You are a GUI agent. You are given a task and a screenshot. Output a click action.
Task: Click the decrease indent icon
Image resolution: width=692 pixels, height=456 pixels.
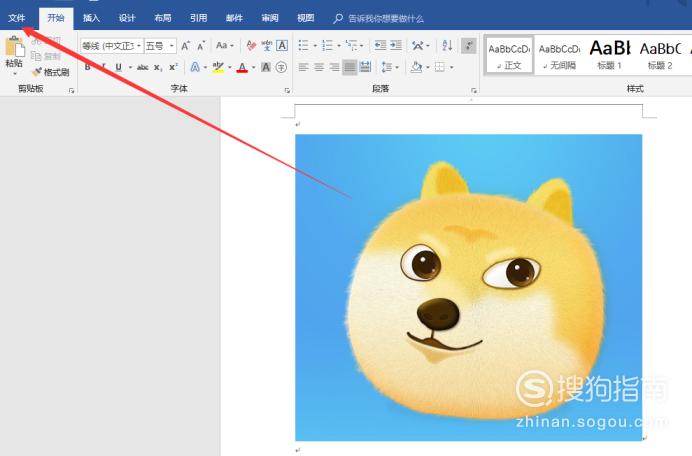click(x=380, y=45)
